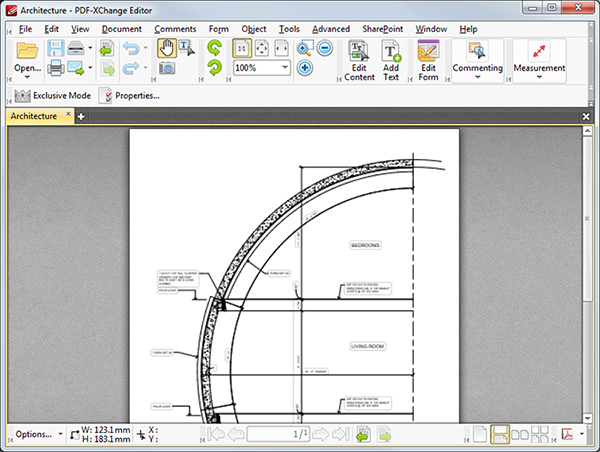Switch to continuous page layout
This screenshot has height=452, width=600.
pyautogui.click(x=500, y=434)
